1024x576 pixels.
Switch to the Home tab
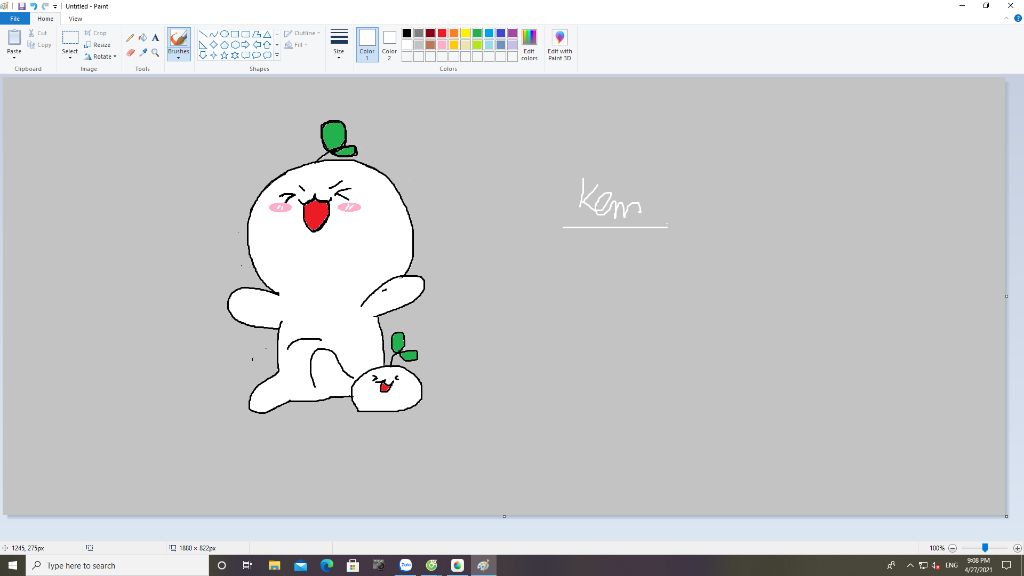click(x=45, y=18)
